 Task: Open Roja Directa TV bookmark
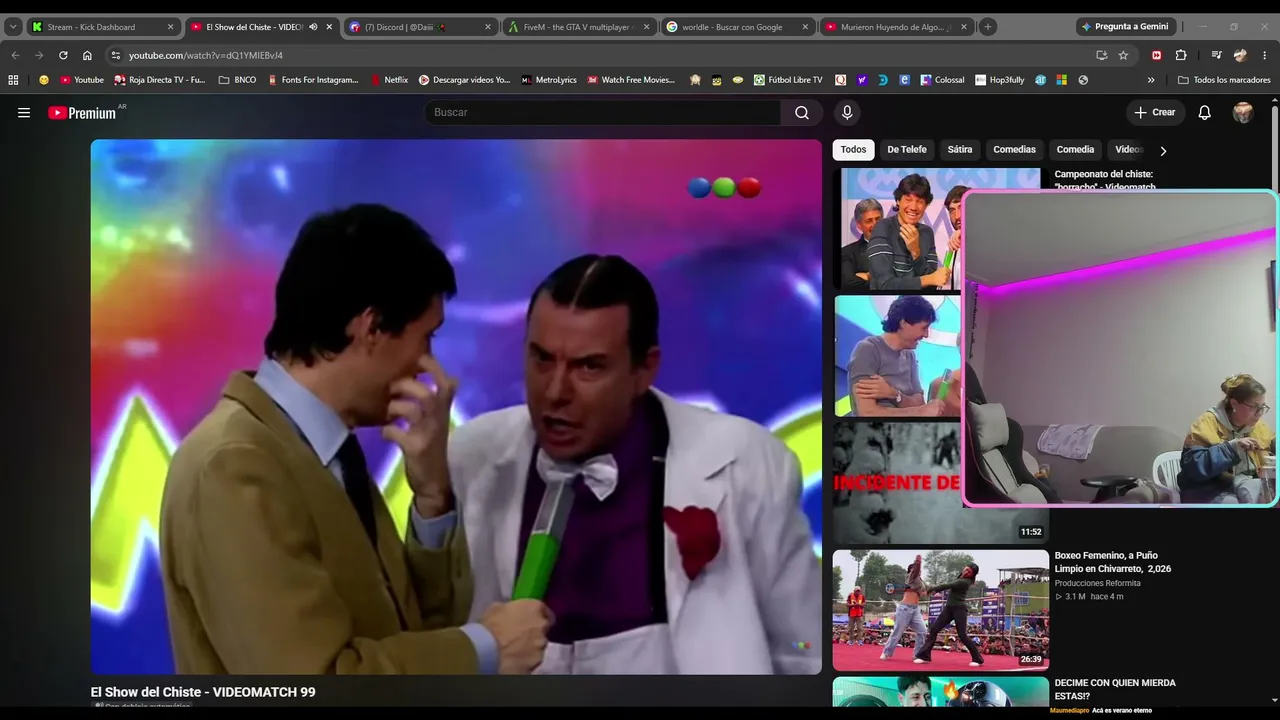[x=160, y=80]
